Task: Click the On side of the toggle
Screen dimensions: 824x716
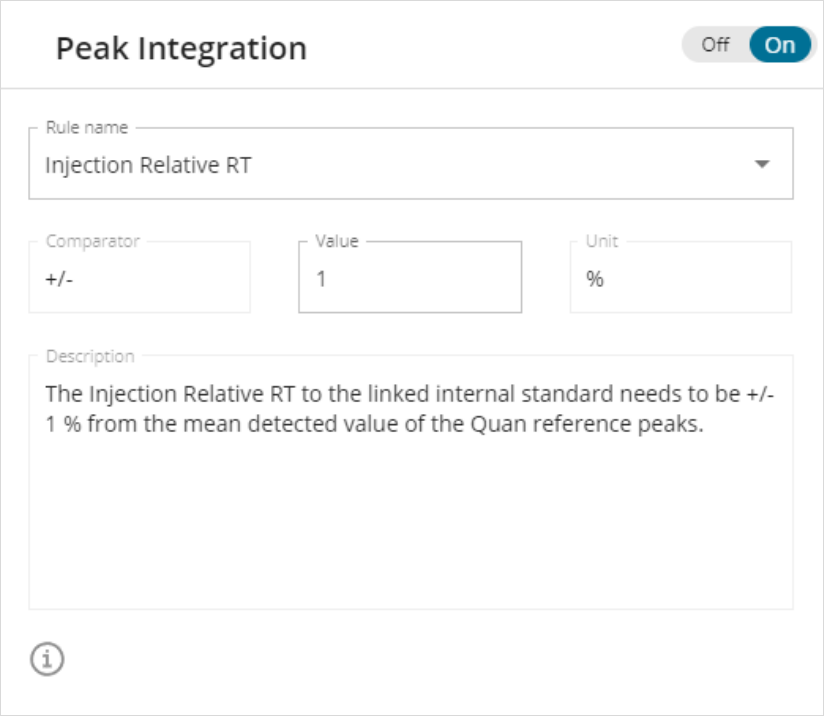Action: (780, 45)
